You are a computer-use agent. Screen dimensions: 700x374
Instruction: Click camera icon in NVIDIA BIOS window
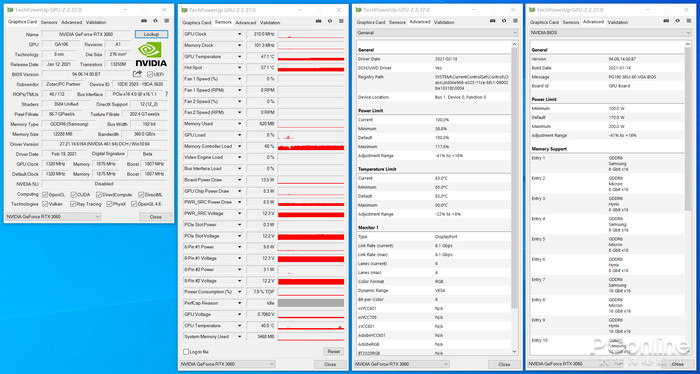coord(666,21)
